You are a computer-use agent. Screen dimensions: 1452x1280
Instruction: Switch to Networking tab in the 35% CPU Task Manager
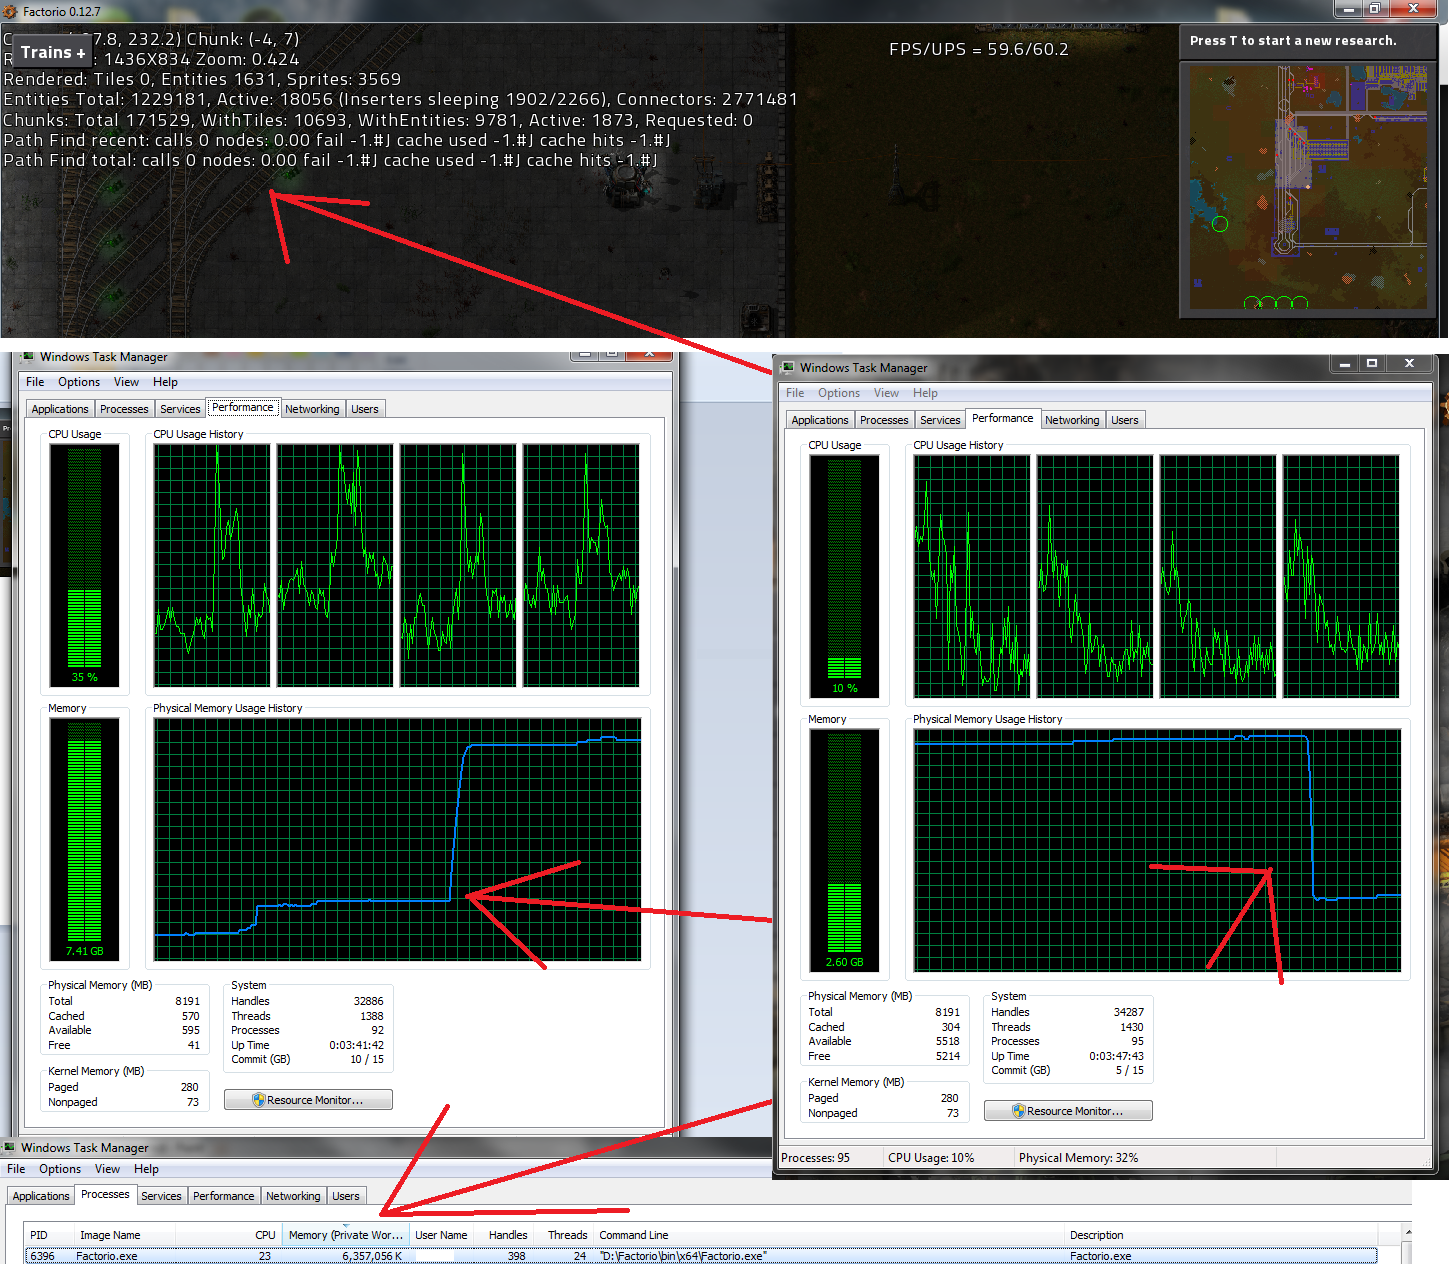click(312, 409)
